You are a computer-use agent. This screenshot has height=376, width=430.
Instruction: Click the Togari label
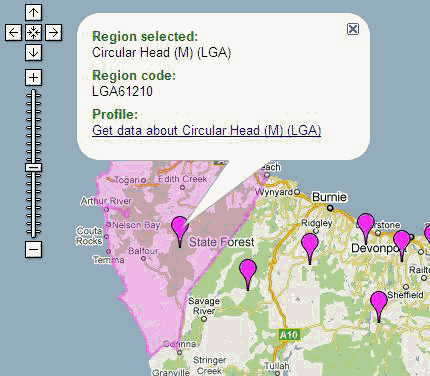pos(127,180)
